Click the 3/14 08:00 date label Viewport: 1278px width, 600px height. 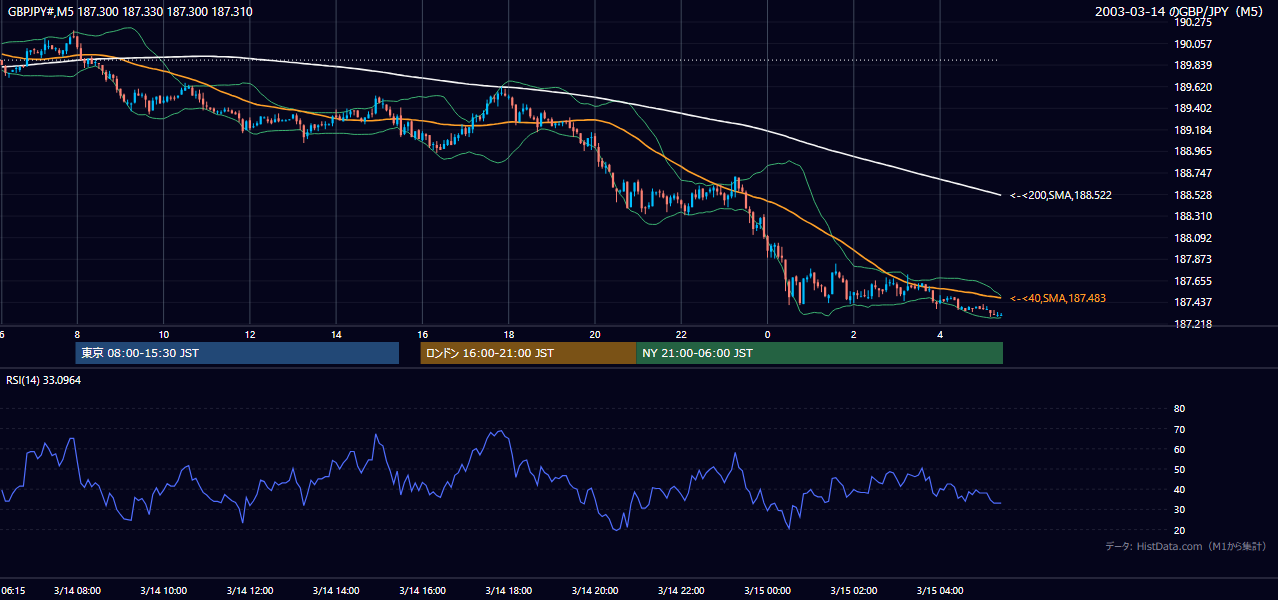[77, 590]
